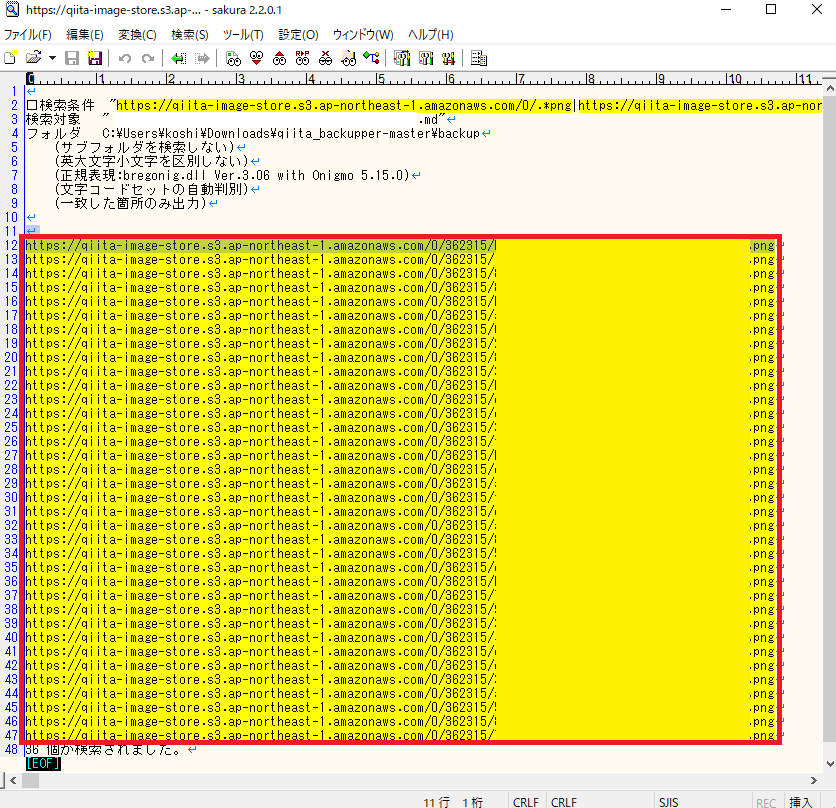Image resolution: width=836 pixels, height=808 pixels.
Task: Click the REC macro recording indicator
Action: point(766,802)
